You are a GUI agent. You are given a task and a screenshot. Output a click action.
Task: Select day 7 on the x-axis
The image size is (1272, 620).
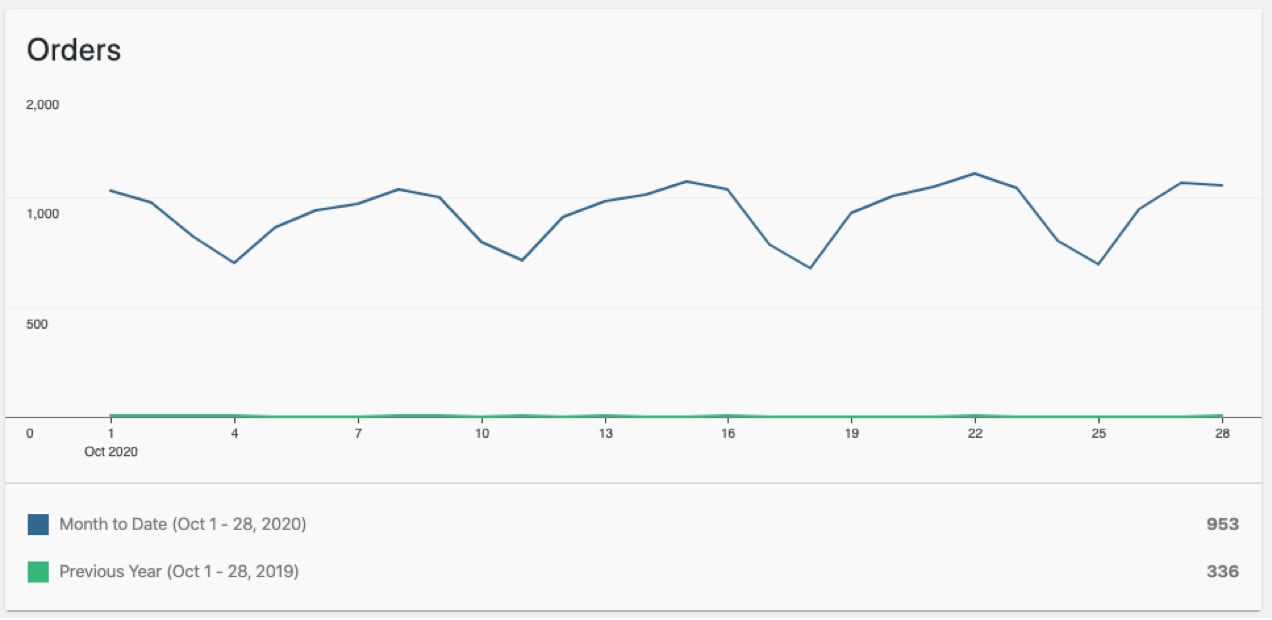coord(358,433)
